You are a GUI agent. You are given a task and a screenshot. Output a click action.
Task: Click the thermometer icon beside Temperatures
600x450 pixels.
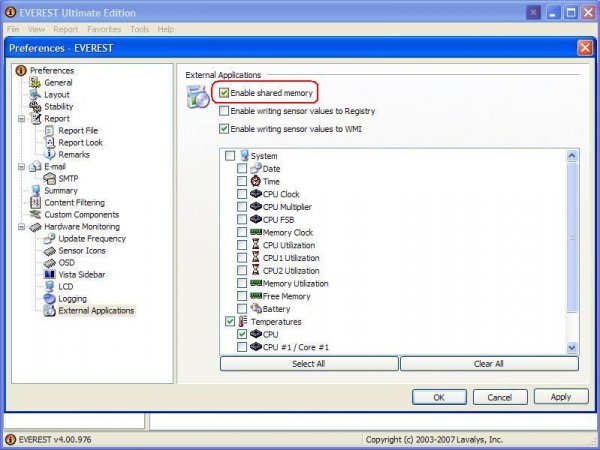pyautogui.click(x=243, y=321)
